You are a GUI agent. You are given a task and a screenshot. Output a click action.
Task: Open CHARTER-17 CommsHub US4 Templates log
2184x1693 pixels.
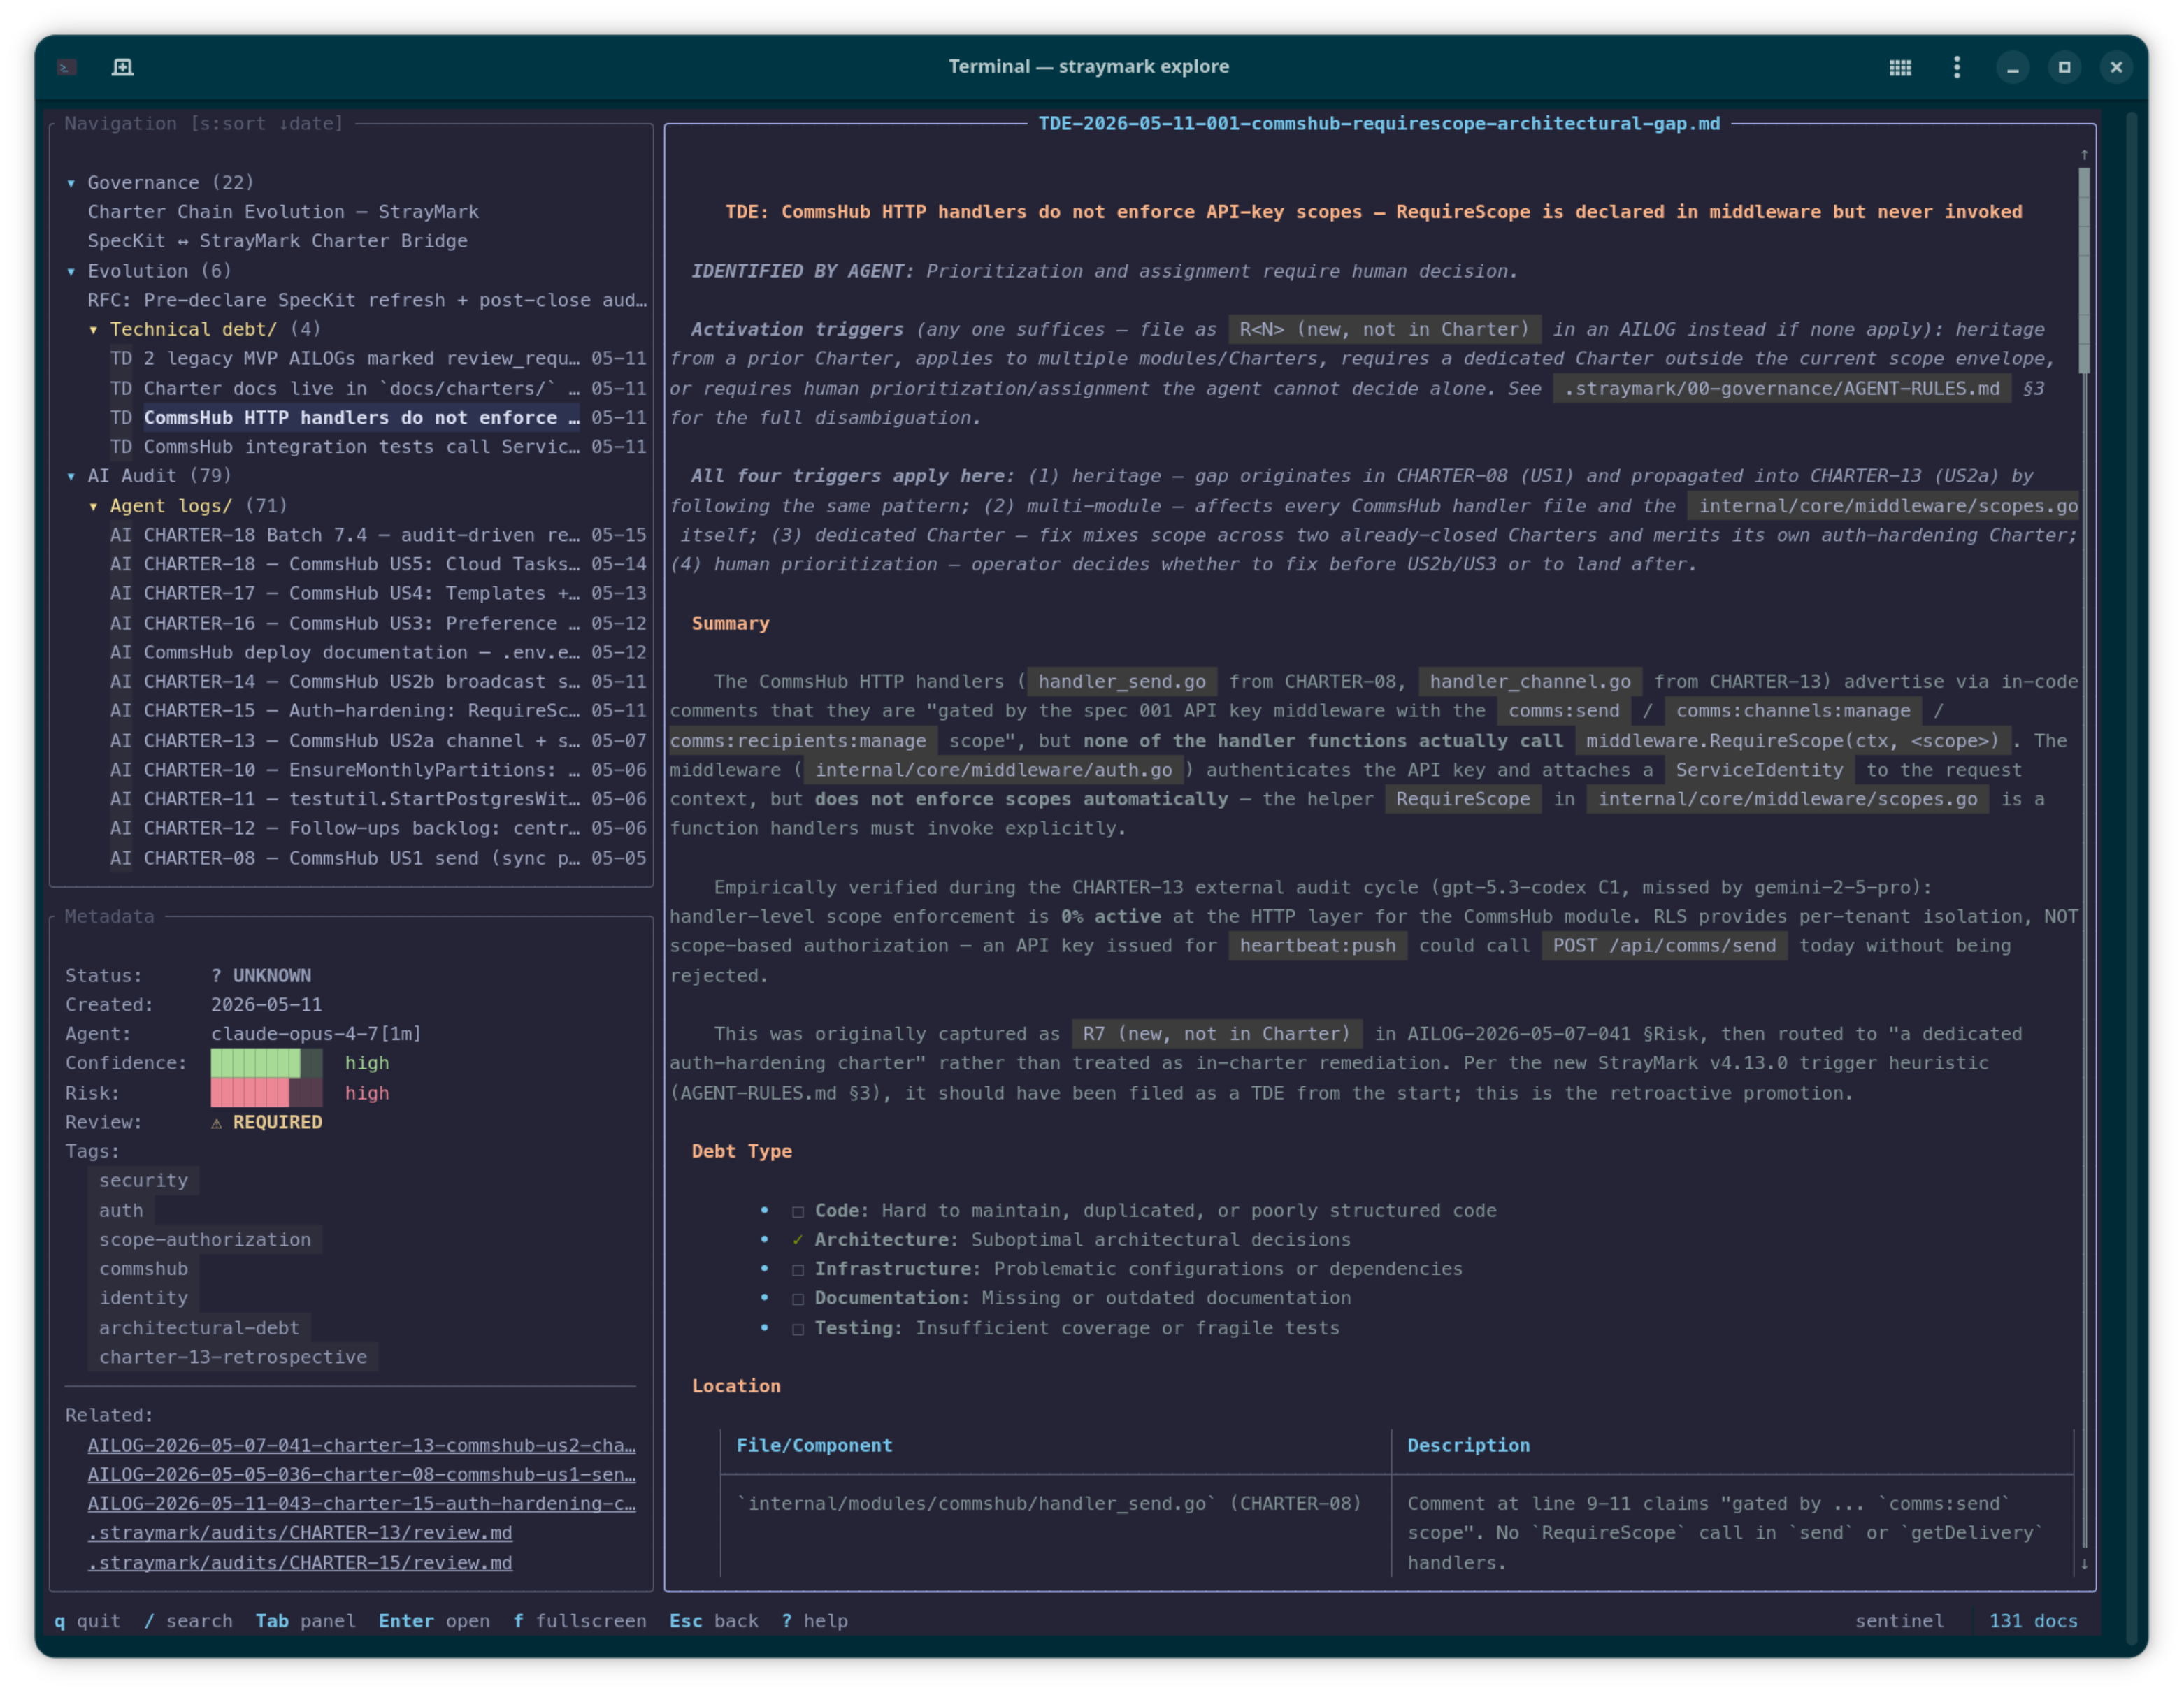tap(378, 594)
